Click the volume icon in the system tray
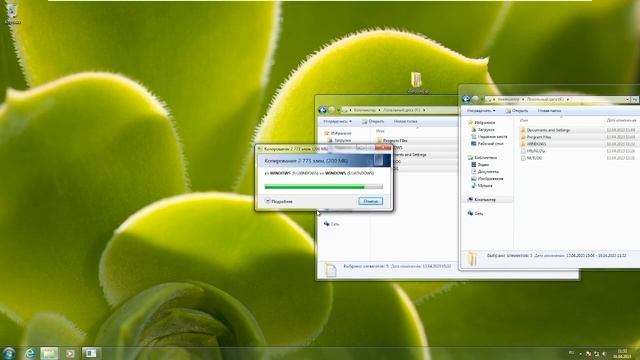Viewport: 640px width, 360px height. click(604, 354)
